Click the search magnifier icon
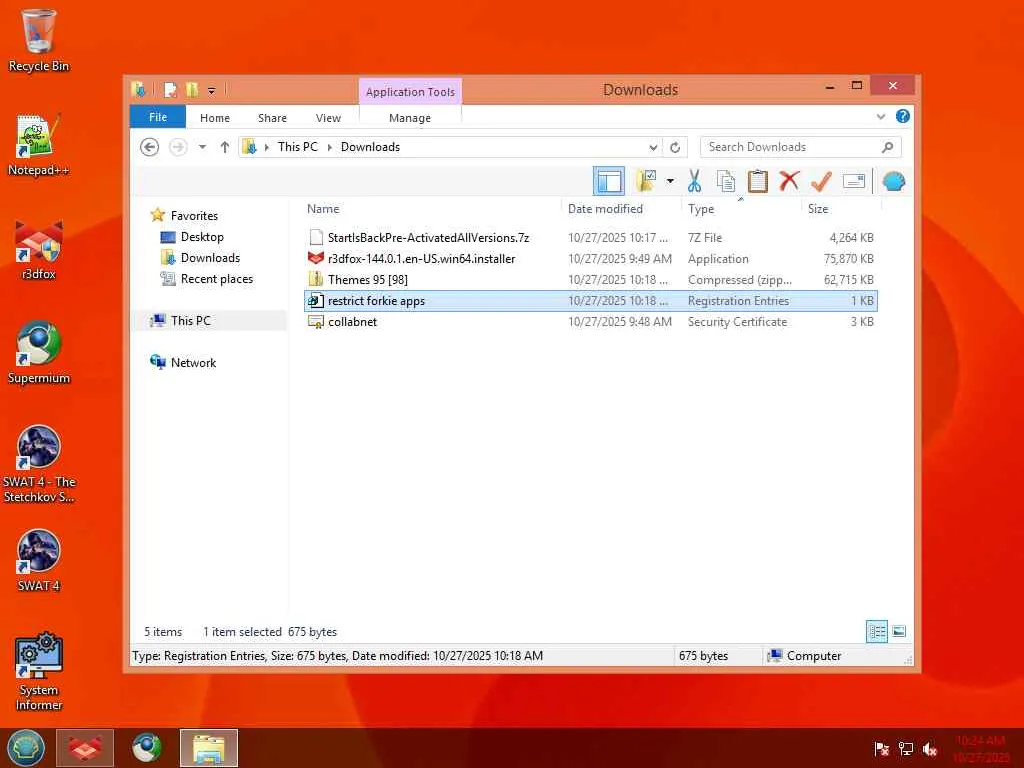Screen dimensions: 1024x768 [x=888, y=147]
